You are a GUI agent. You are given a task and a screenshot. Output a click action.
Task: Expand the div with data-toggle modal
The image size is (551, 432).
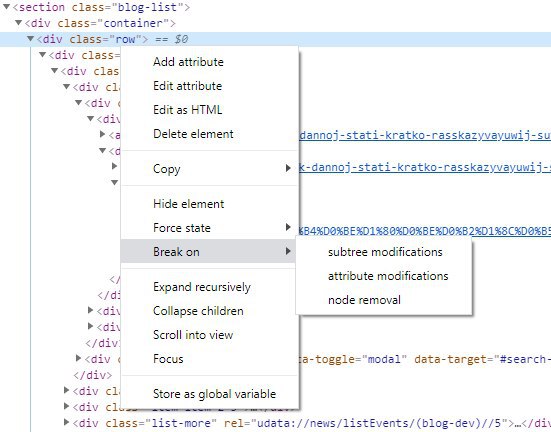[x=78, y=358]
